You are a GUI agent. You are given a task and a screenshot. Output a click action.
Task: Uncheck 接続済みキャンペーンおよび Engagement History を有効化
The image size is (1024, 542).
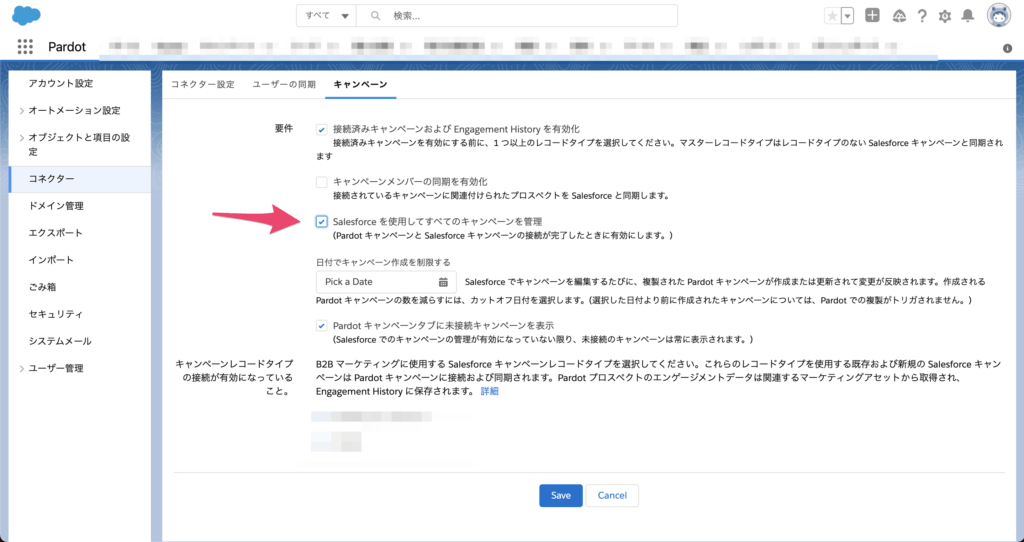coord(321,129)
